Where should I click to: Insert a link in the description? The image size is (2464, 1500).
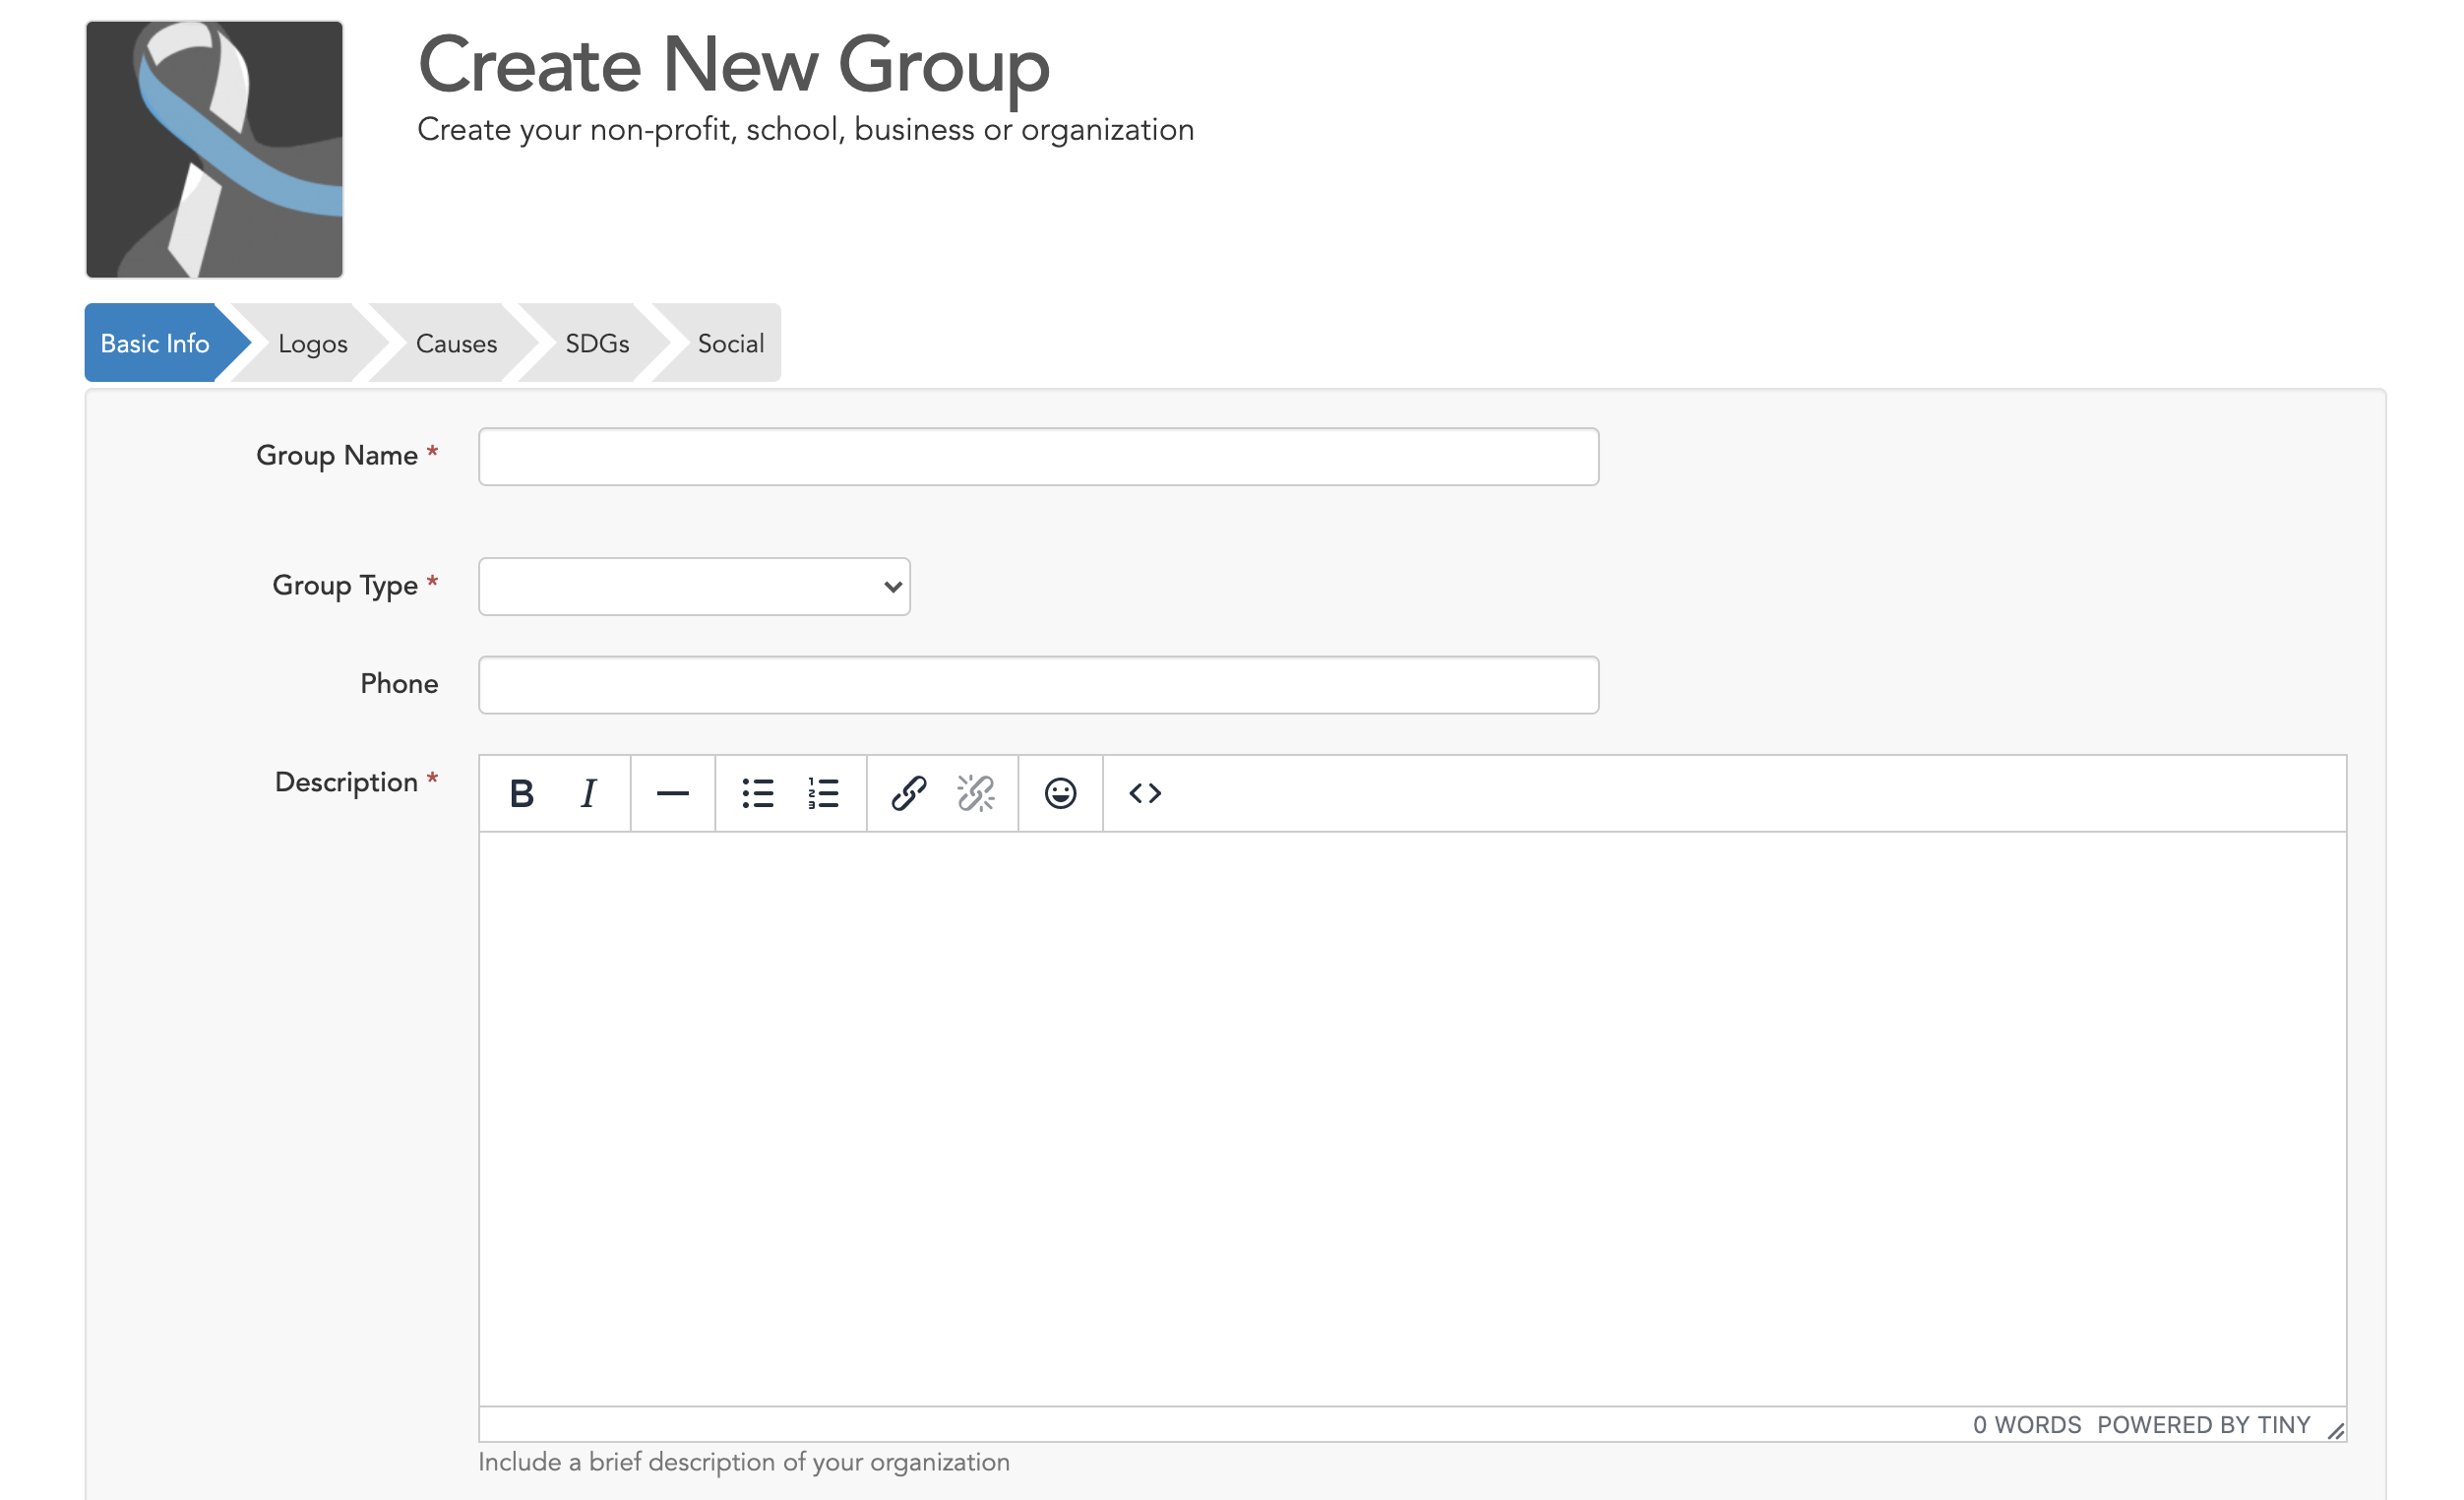(909, 793)
